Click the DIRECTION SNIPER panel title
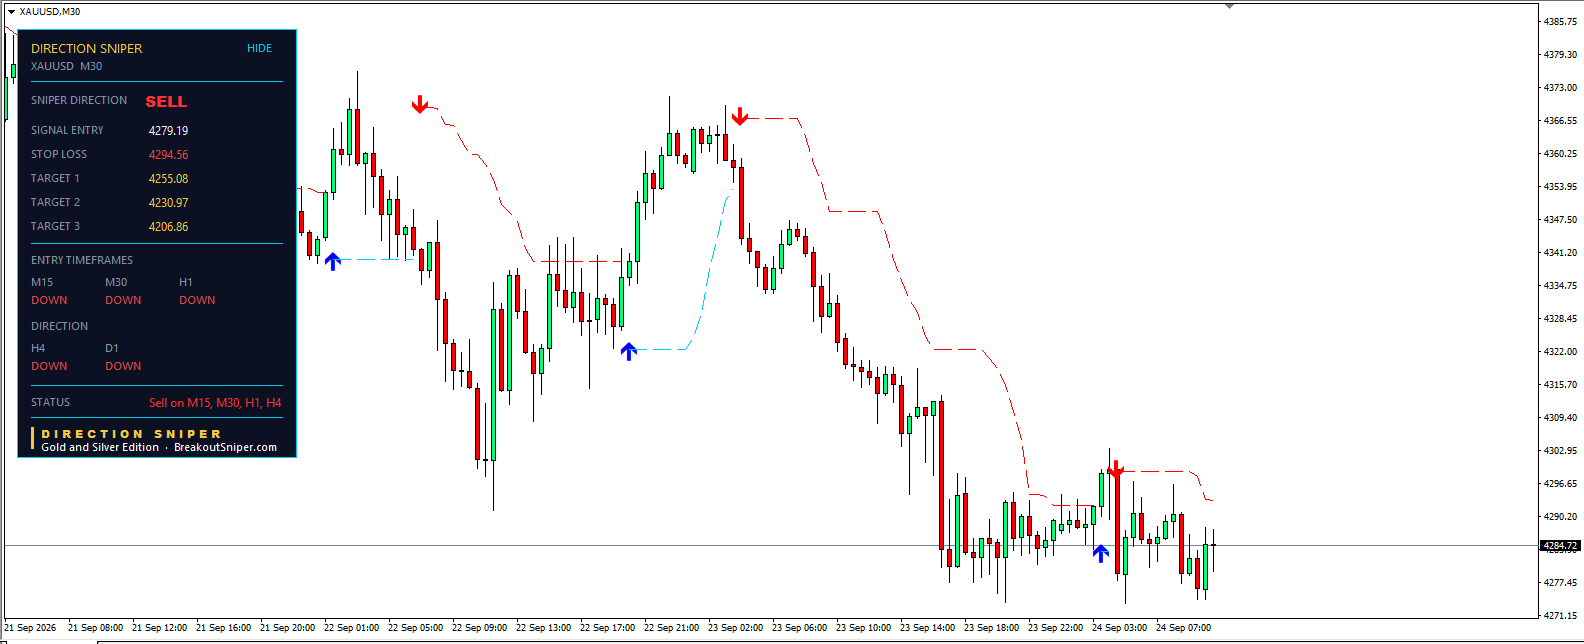1584x644 pixels. tap(86, 48)
